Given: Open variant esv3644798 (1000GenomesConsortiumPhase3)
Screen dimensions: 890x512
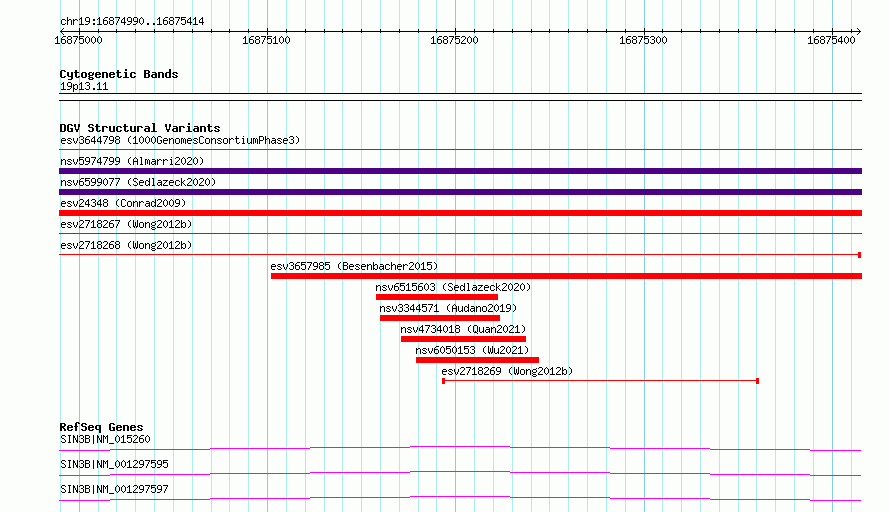Looking at the screenshot, I should coord(180,140).
